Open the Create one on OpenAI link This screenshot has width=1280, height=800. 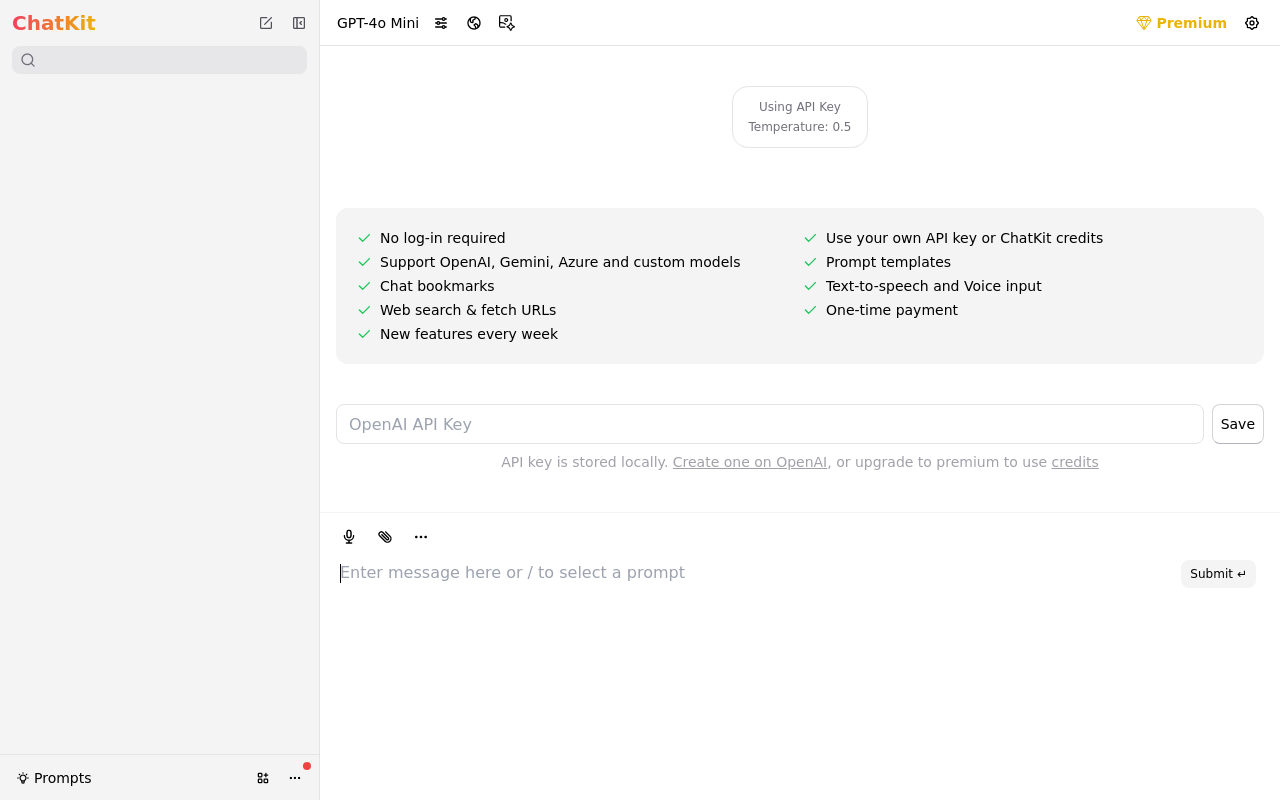tap(750, 462)
